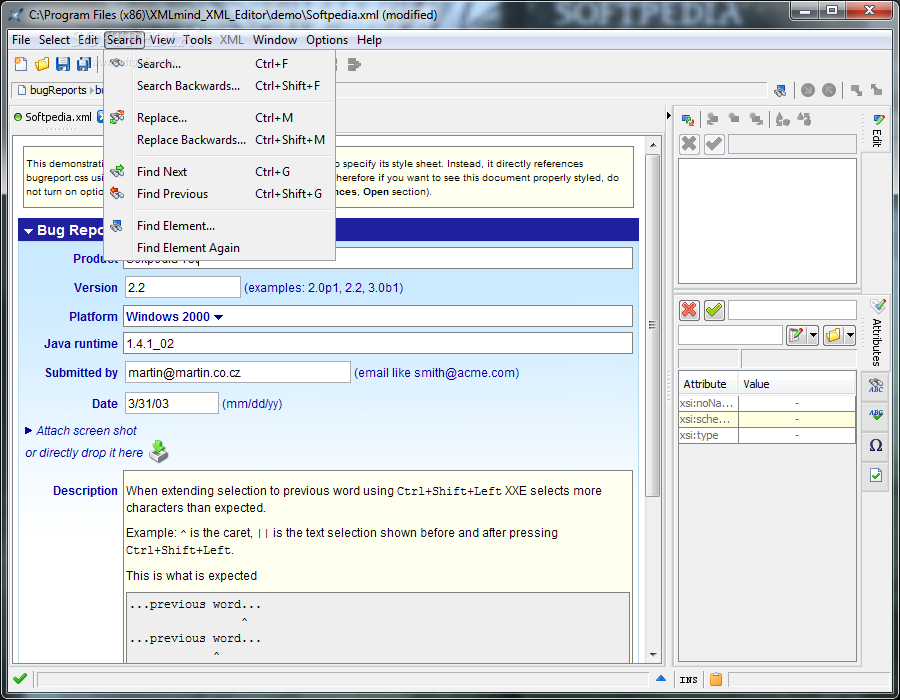The height and width of the screenshot is (700, 900).
Task: Open the validity document-check side tab
Action: [x=876, y=476]
